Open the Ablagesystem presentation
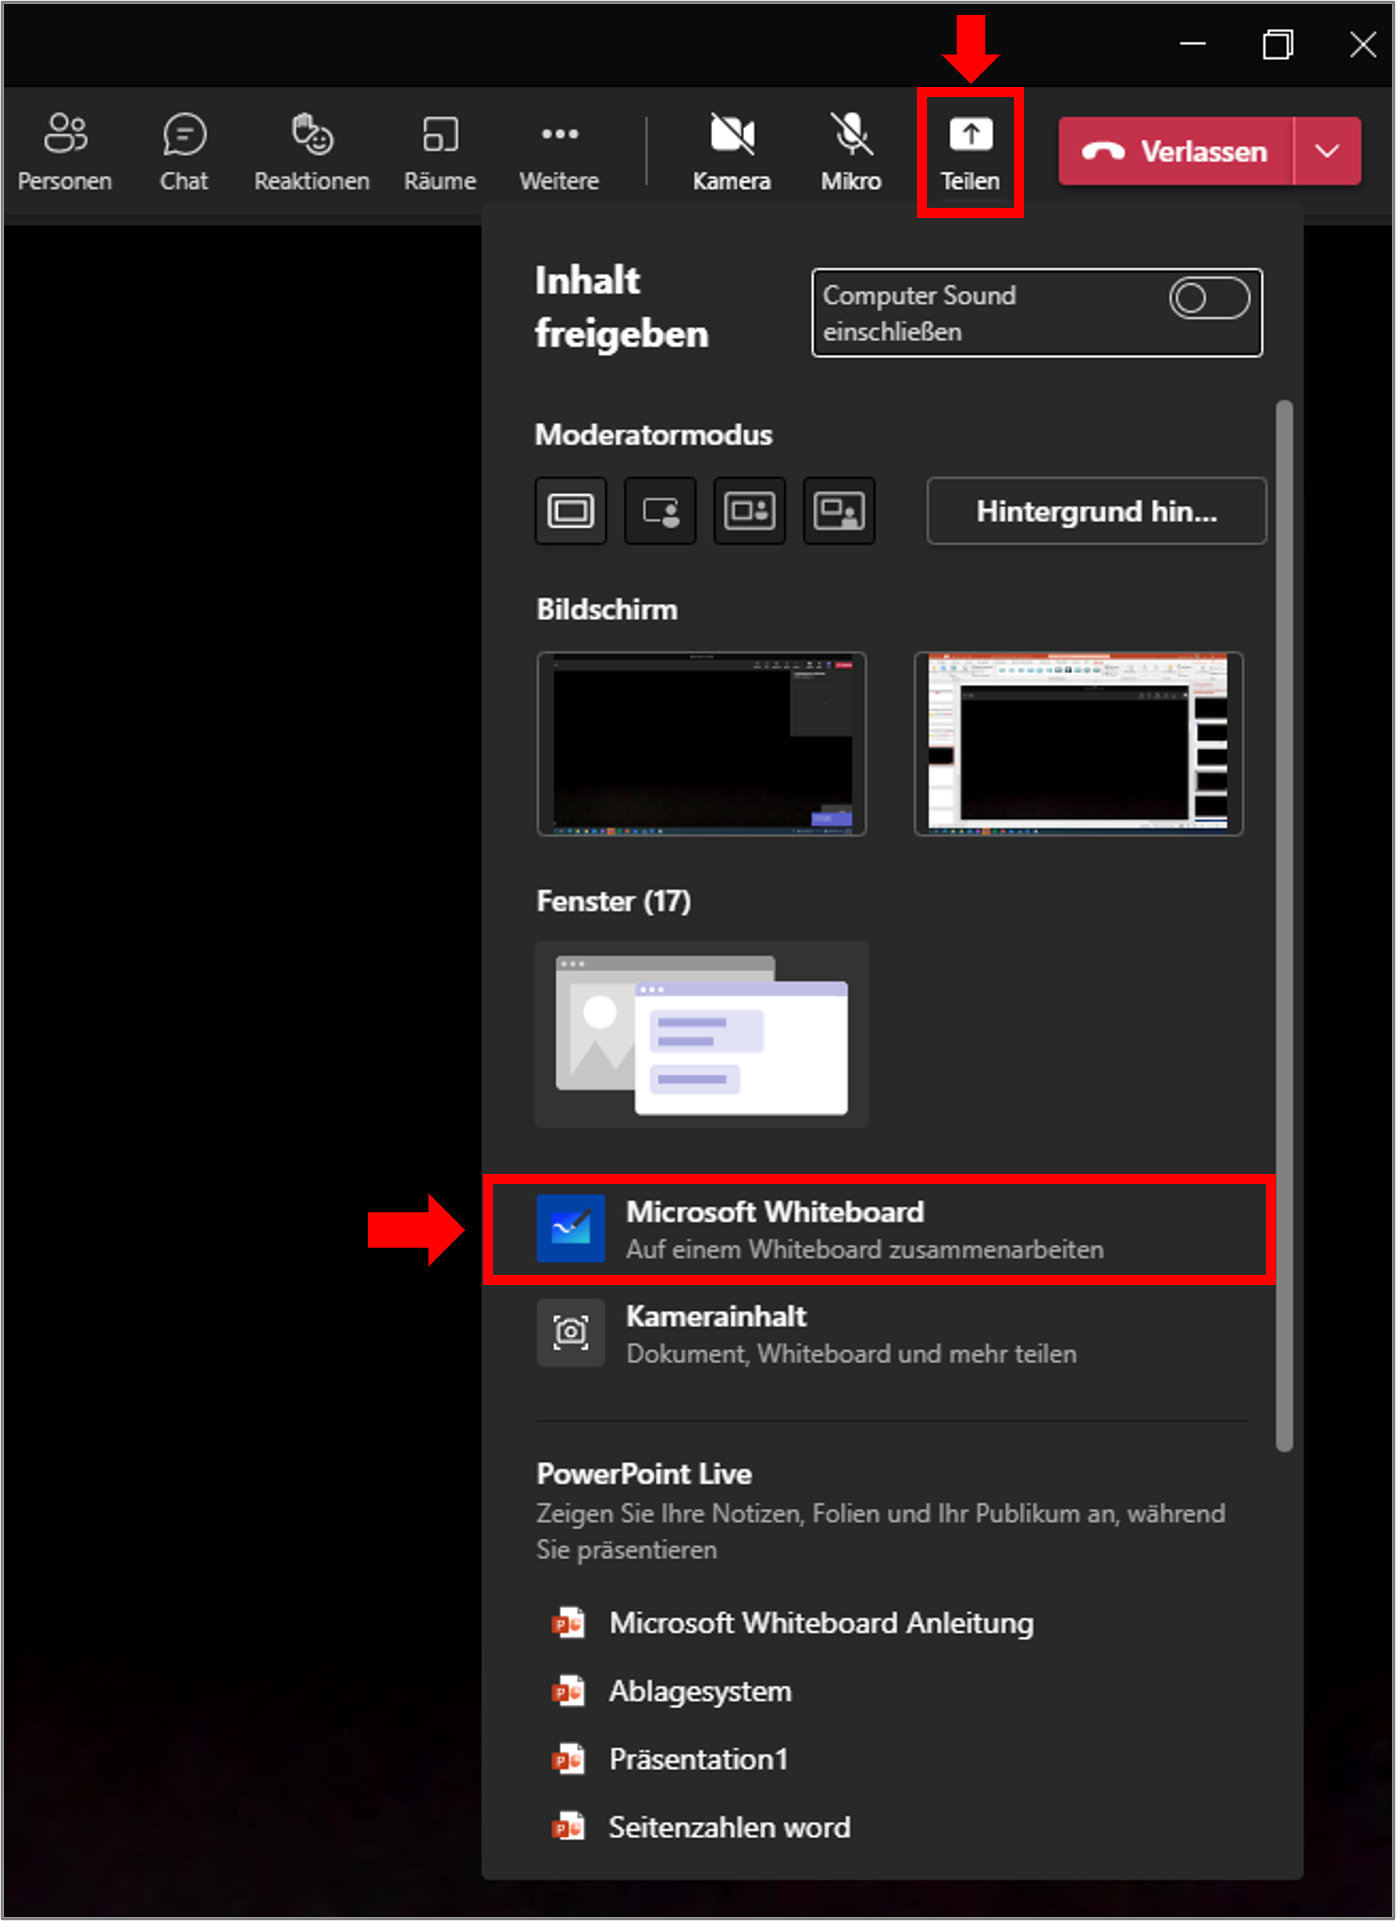 point(701,1691)
